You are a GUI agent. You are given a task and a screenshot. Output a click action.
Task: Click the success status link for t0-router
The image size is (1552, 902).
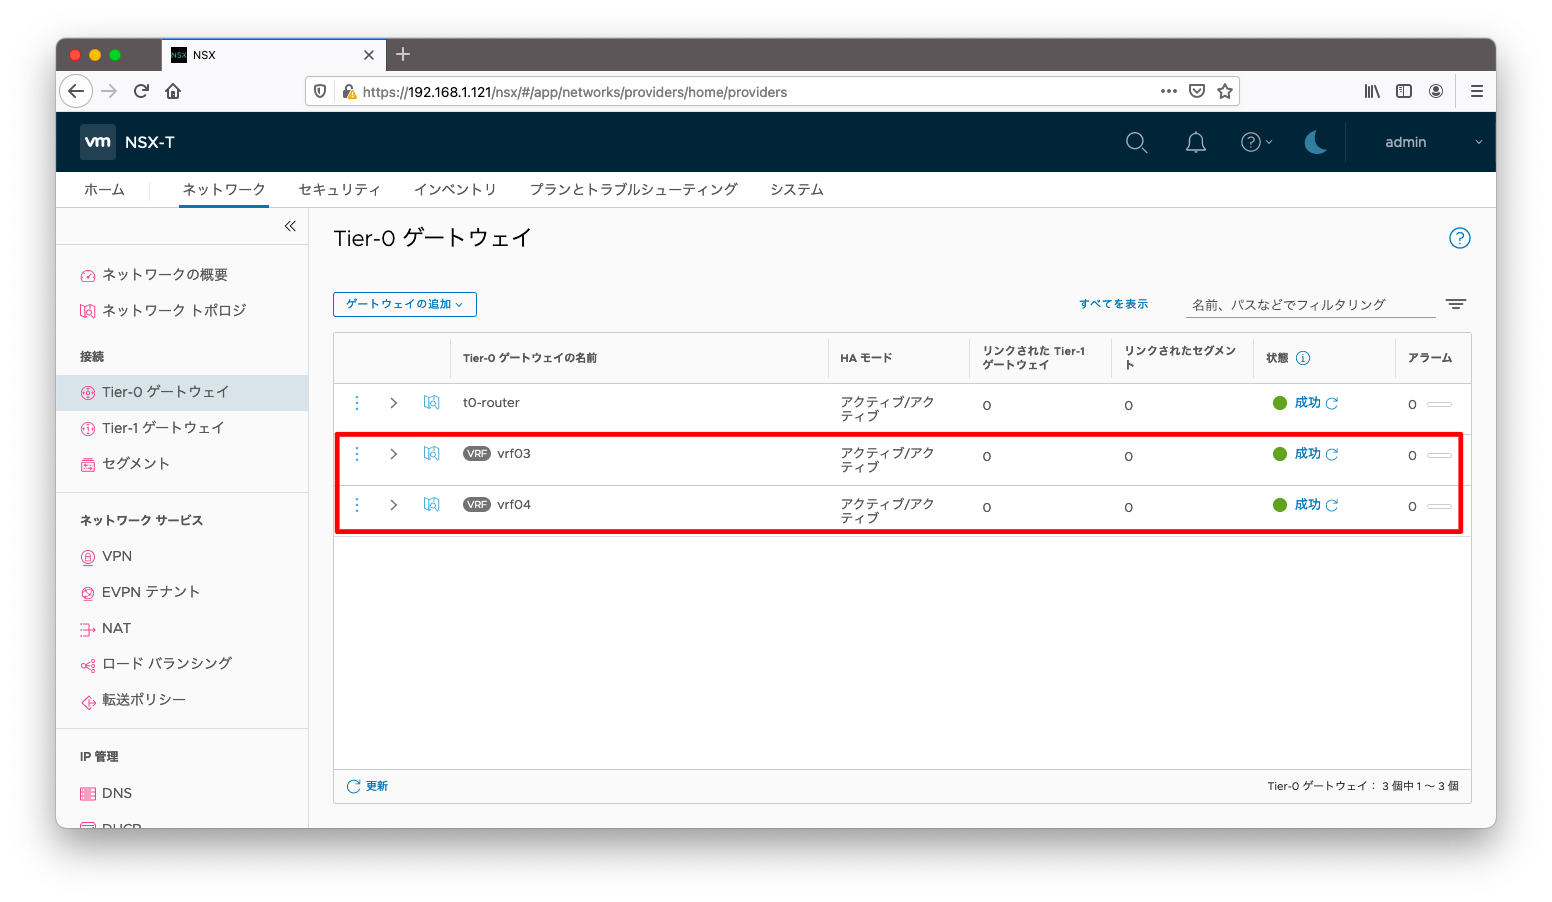[x=1307, y=403]
